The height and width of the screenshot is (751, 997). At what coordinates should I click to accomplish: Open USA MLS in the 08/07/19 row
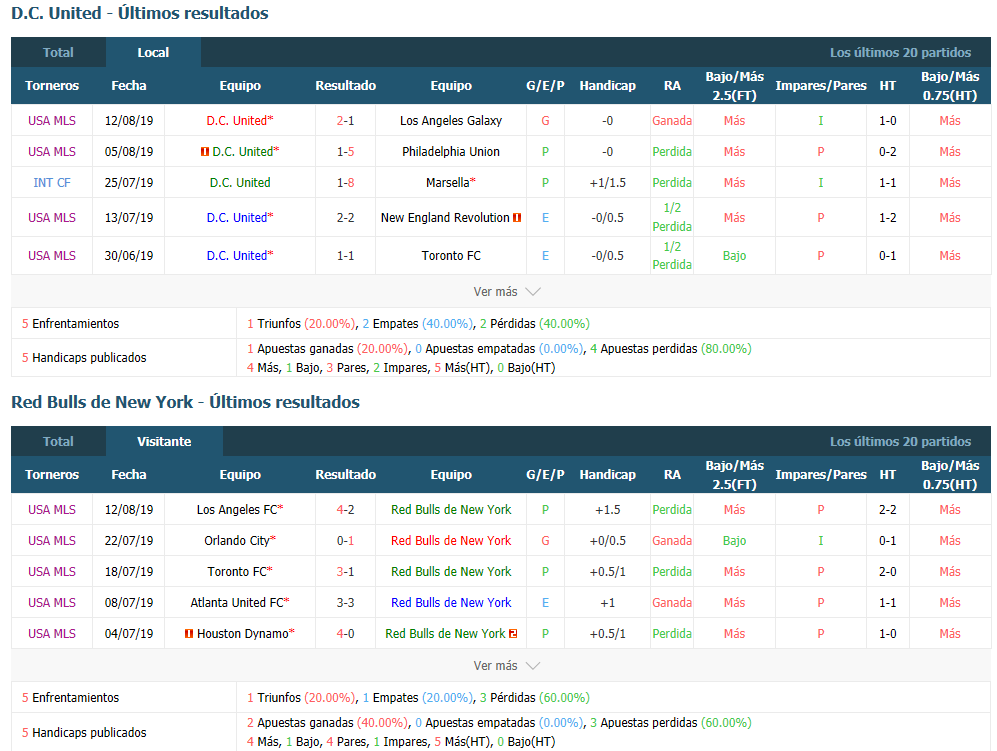point(52,603)
